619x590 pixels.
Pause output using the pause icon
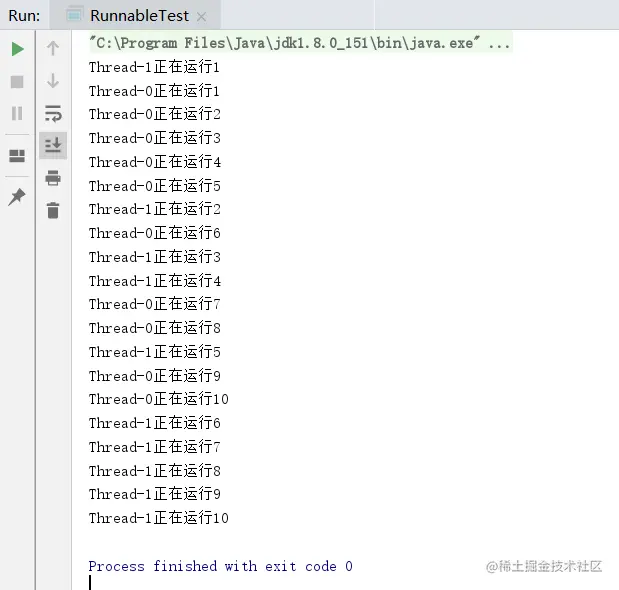click(17, 113)
